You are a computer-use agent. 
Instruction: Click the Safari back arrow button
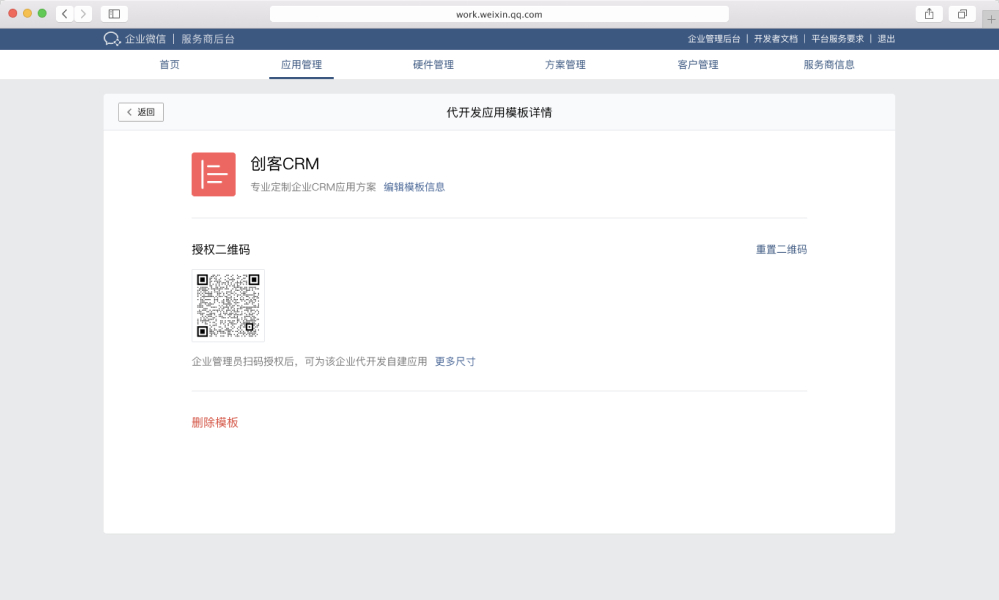[x=64, y=13]
